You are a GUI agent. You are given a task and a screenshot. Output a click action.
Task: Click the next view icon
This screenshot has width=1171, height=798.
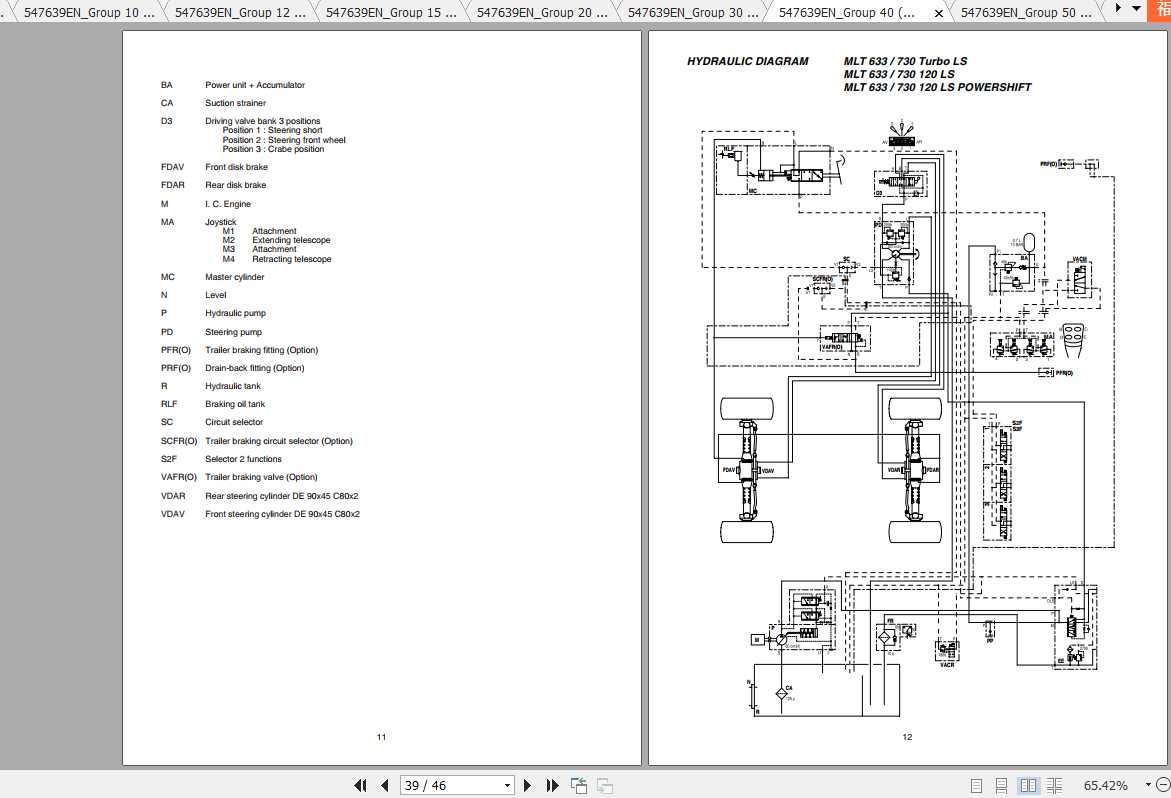[604, 785]
